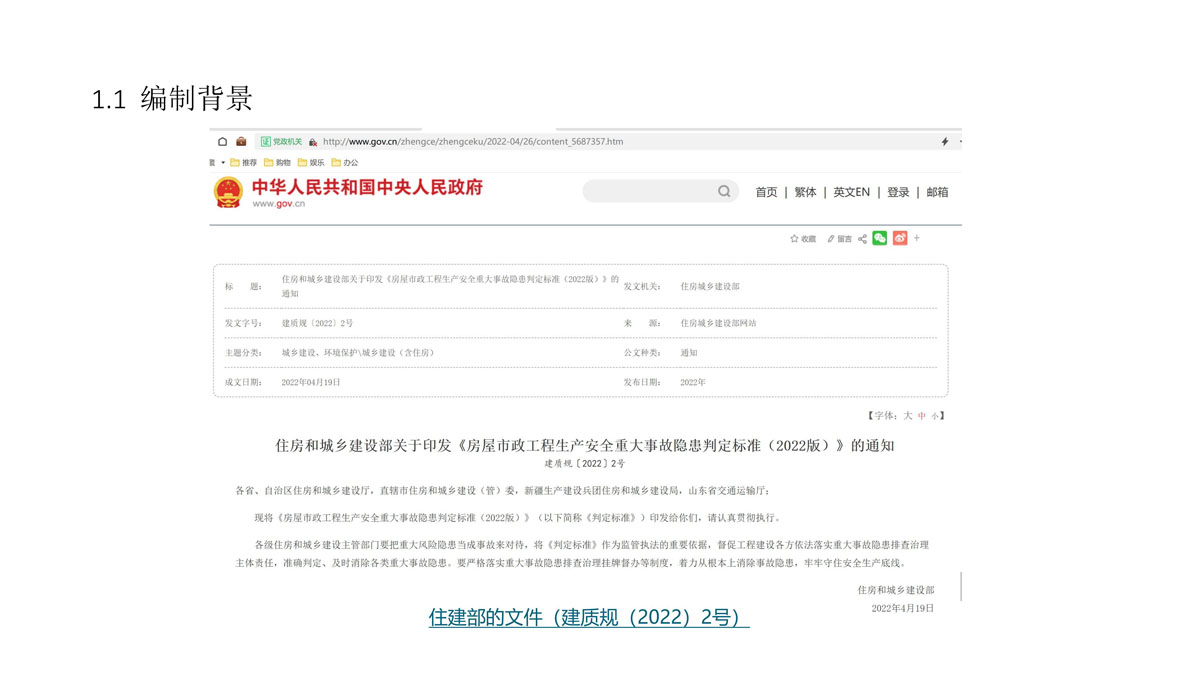Click the briefcase icon beside the home icon

click(x=241, y=142)
